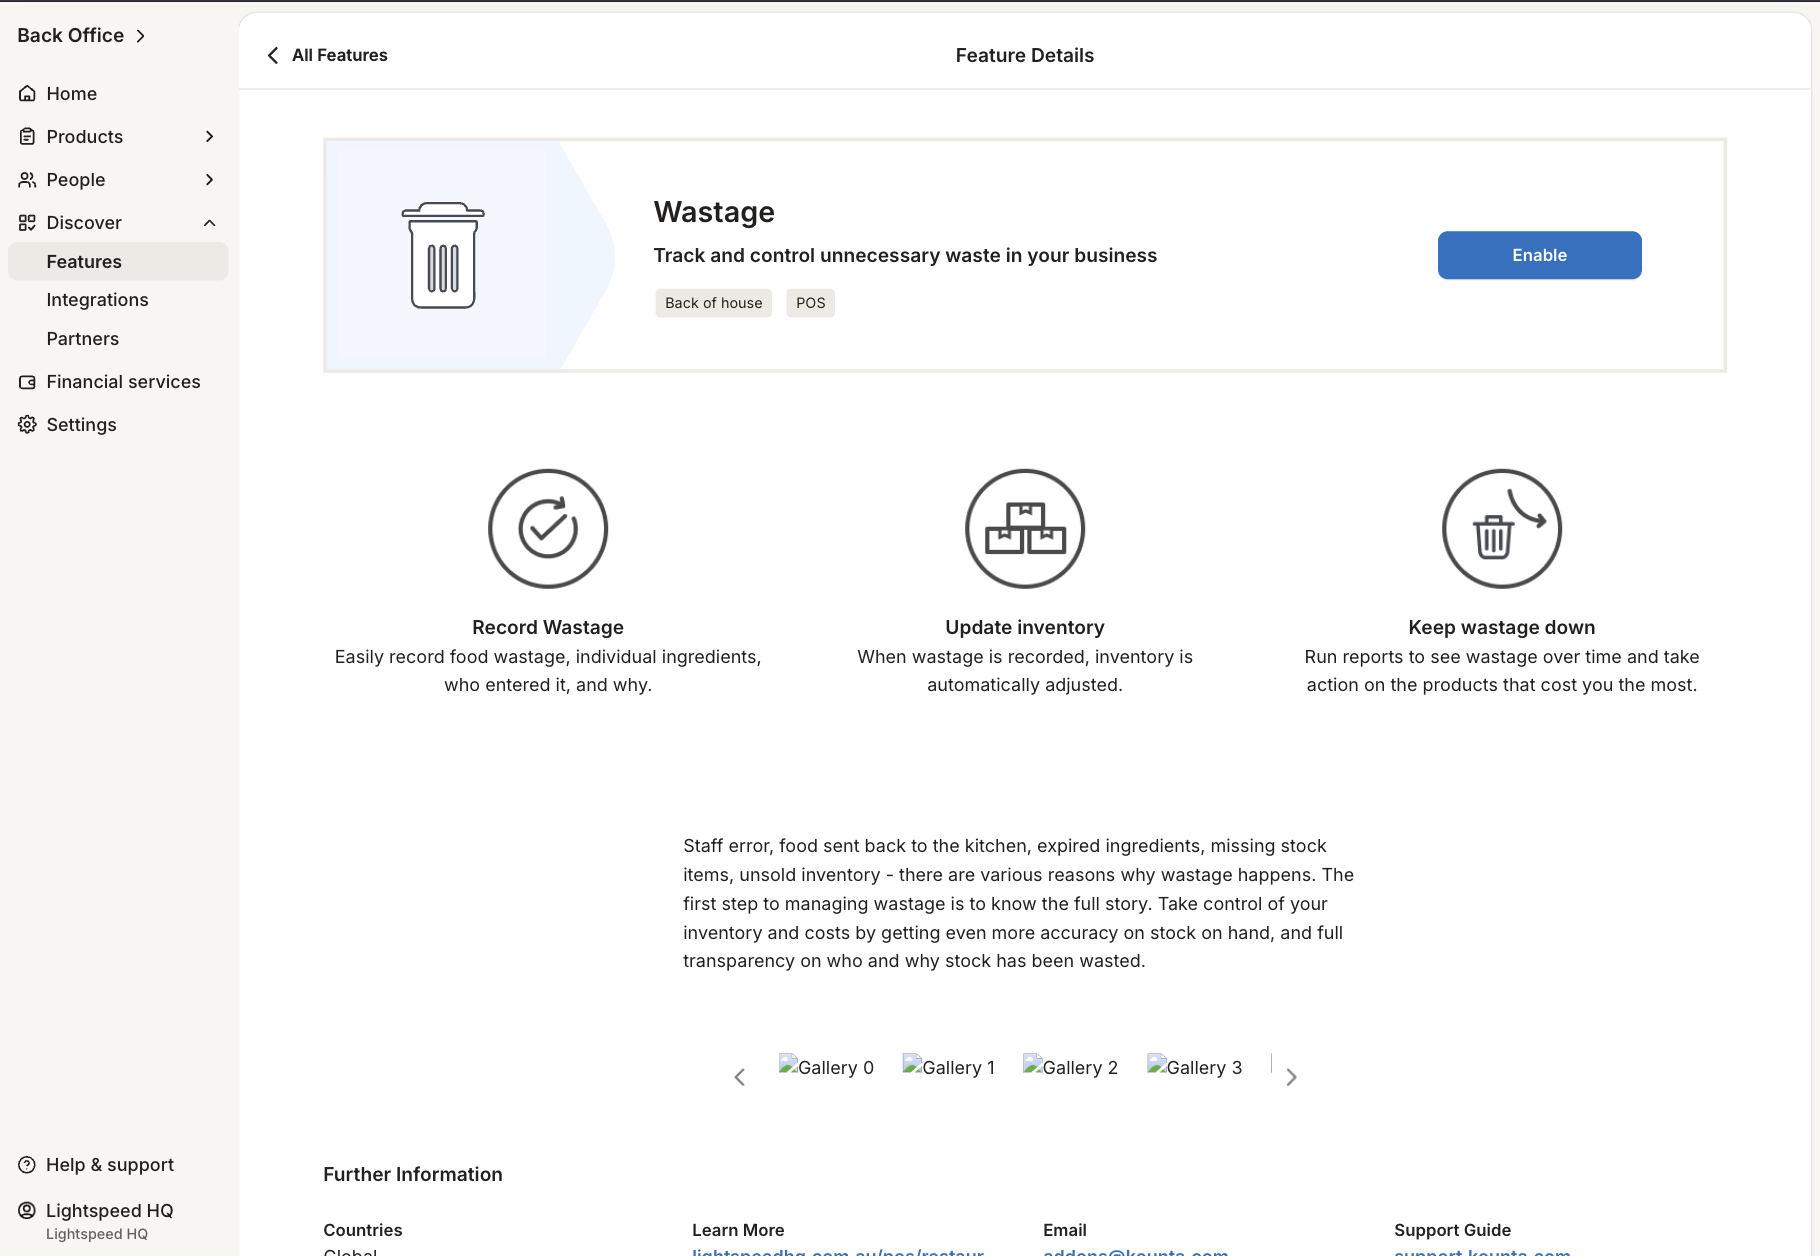Open Settings label in the sidebar
The width and height of the screenshot is (1820, 1256).
pyautogui.click(x=81, y=425)
